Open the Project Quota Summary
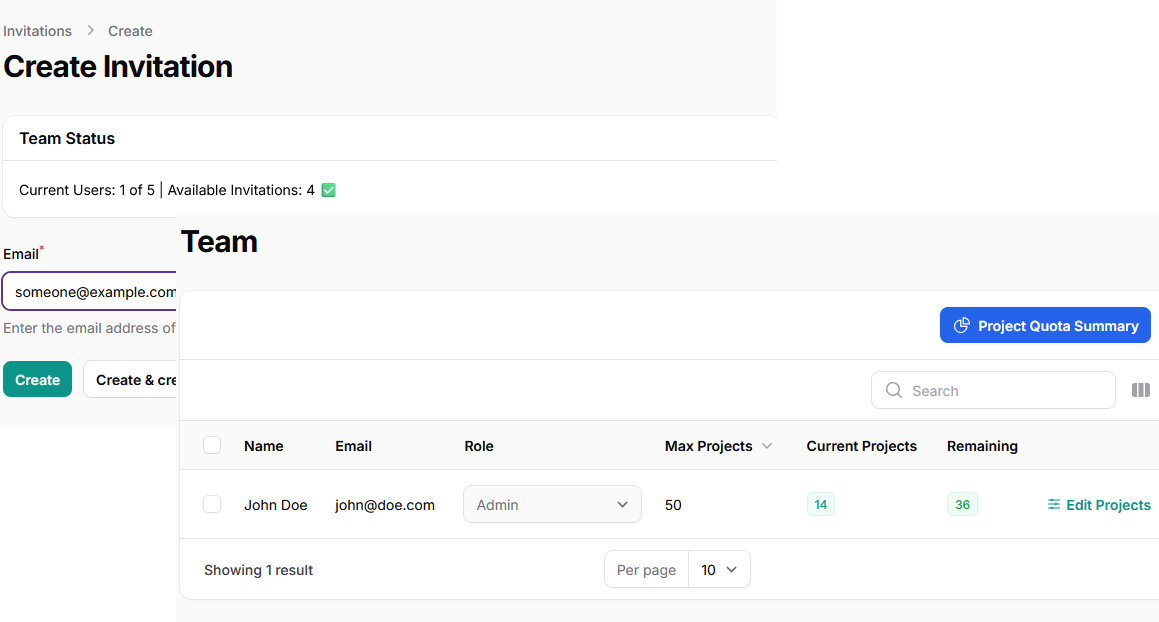The height and width of the screenshot is (622, 1159). point(1045,326)
